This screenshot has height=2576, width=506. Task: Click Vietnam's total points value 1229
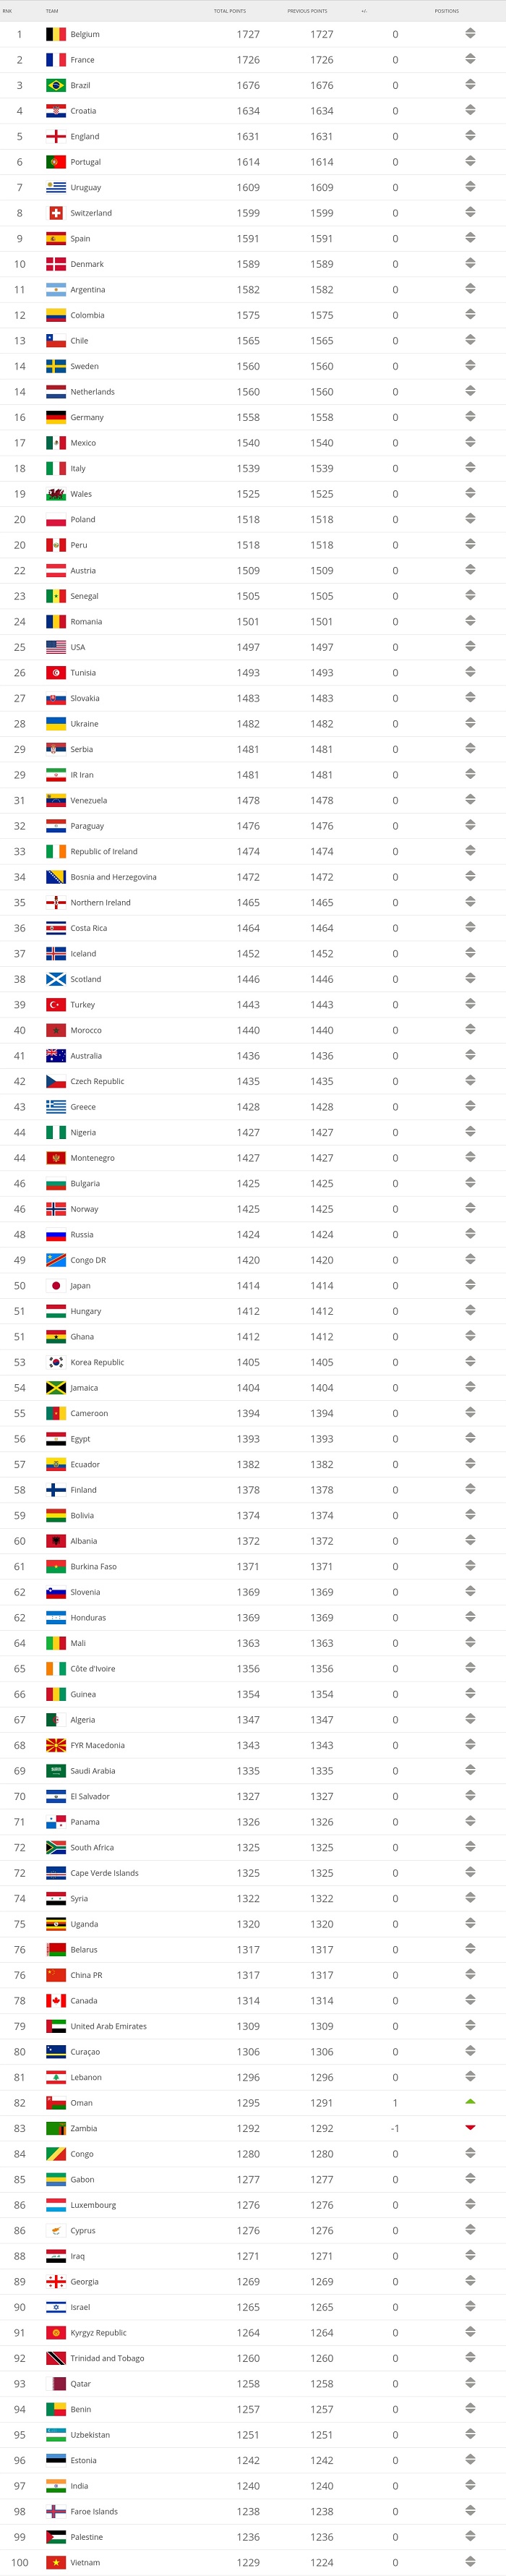pos(248,2563)
